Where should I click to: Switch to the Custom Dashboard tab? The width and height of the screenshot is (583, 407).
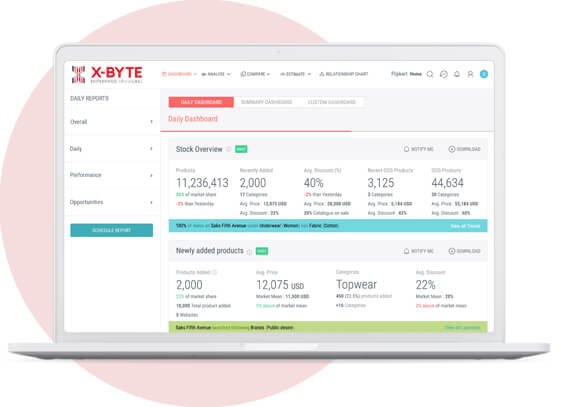point(332,102)
